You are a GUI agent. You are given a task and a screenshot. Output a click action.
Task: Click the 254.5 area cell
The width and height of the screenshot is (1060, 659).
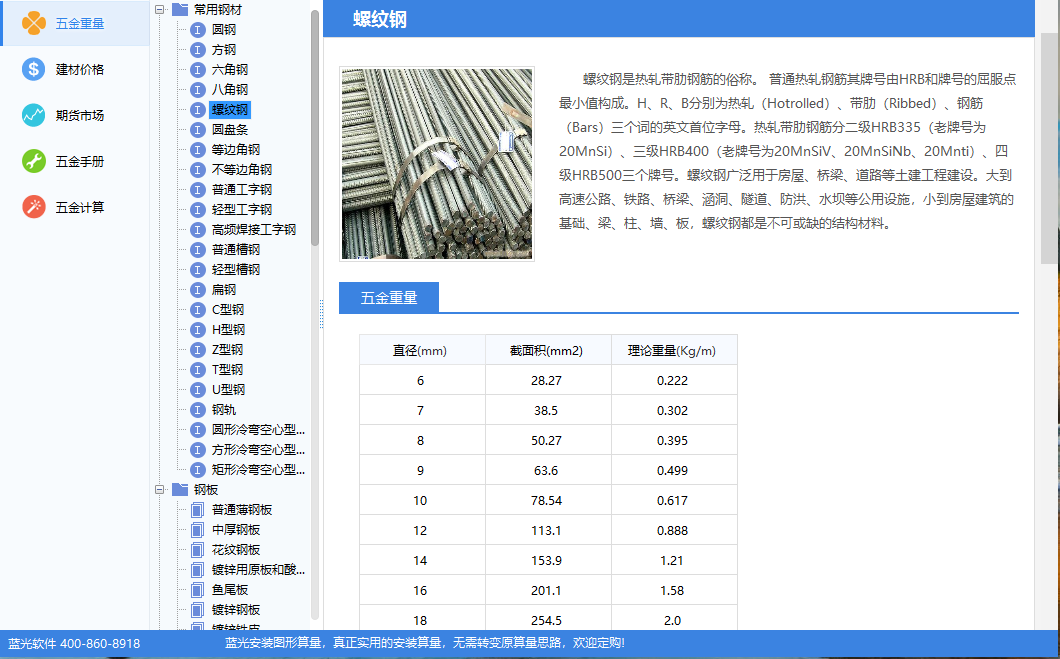546,619
